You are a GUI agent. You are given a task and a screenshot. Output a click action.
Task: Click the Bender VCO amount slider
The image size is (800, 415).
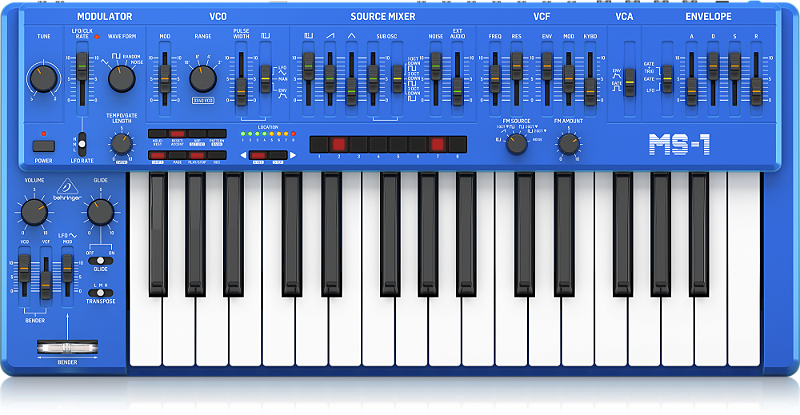coord(24,268)
